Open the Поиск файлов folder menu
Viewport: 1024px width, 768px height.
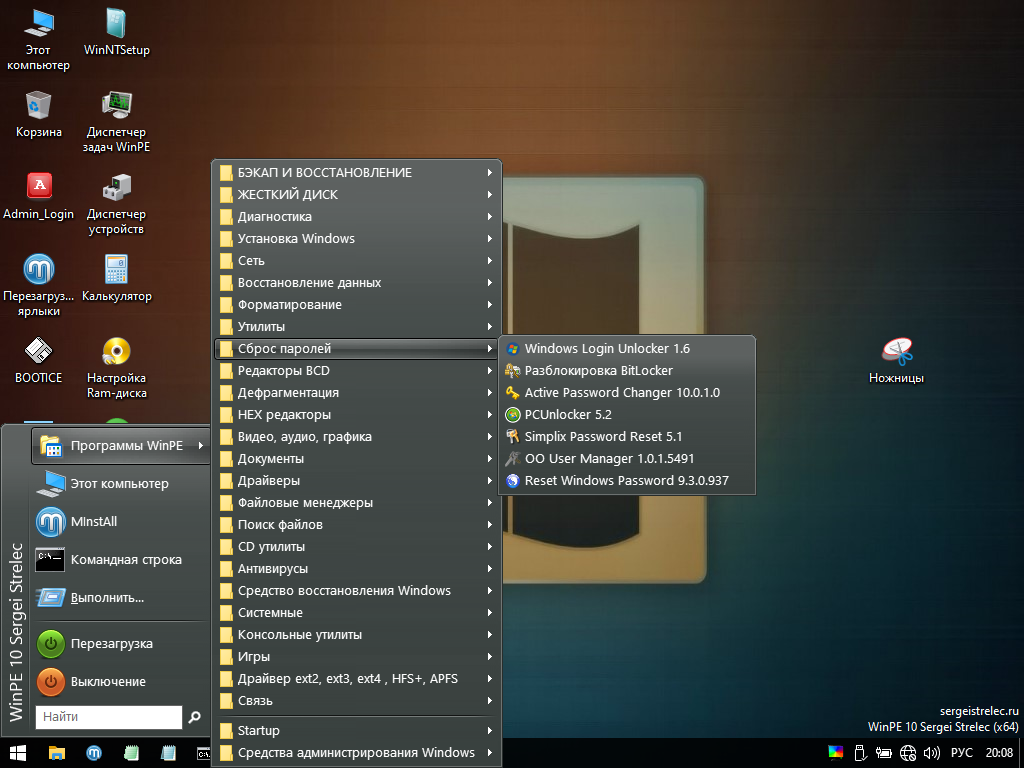tap(357, 524)
